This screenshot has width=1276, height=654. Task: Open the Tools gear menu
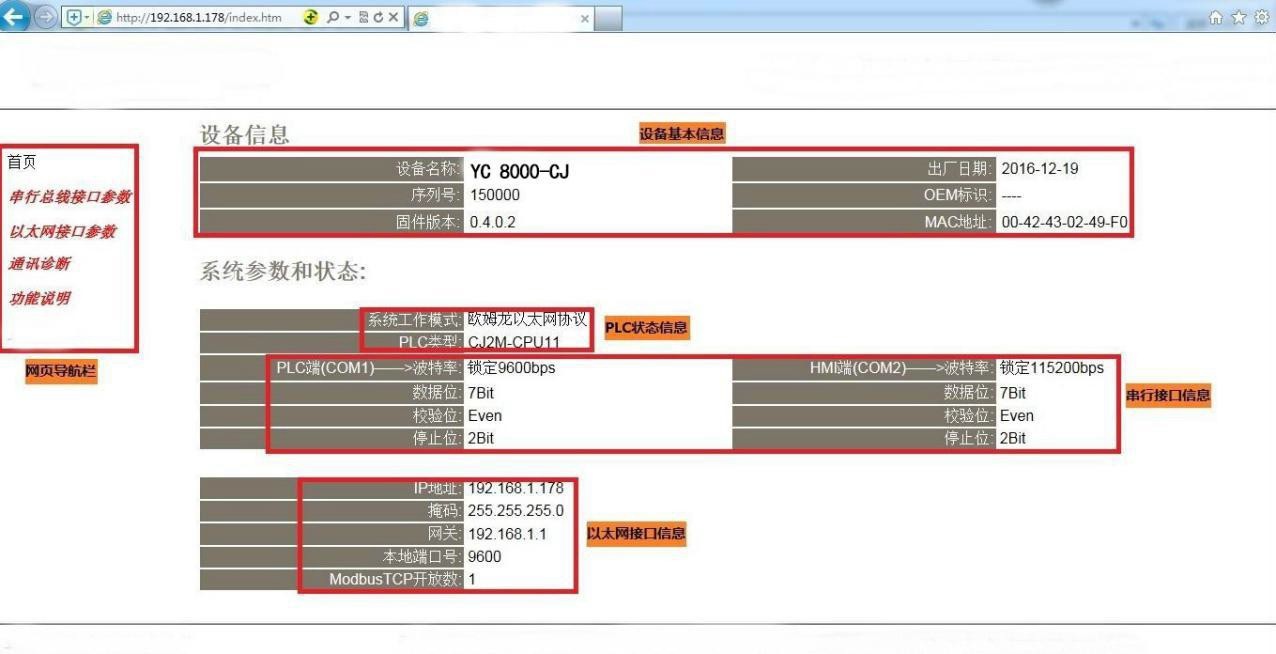pos(1264,17)
